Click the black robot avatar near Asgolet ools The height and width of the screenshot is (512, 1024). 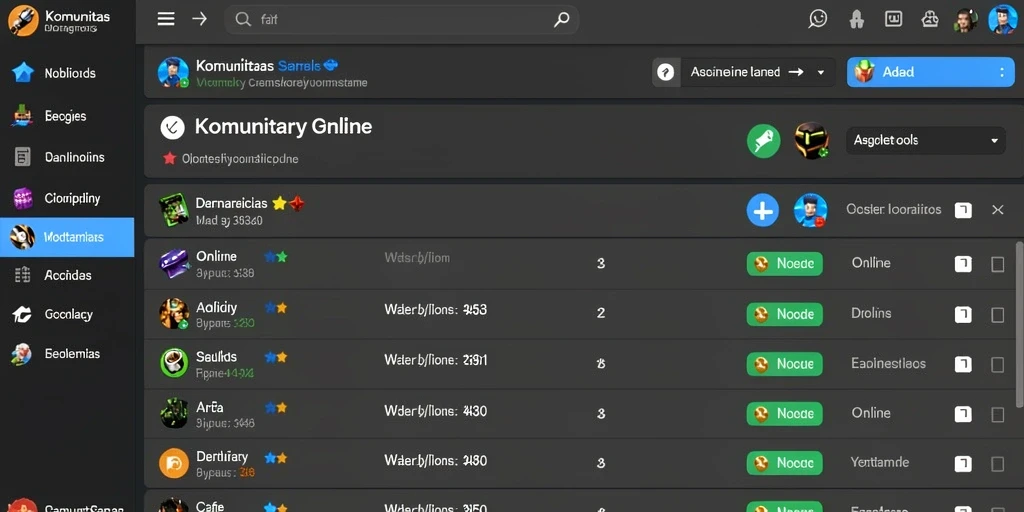point(810,140)
